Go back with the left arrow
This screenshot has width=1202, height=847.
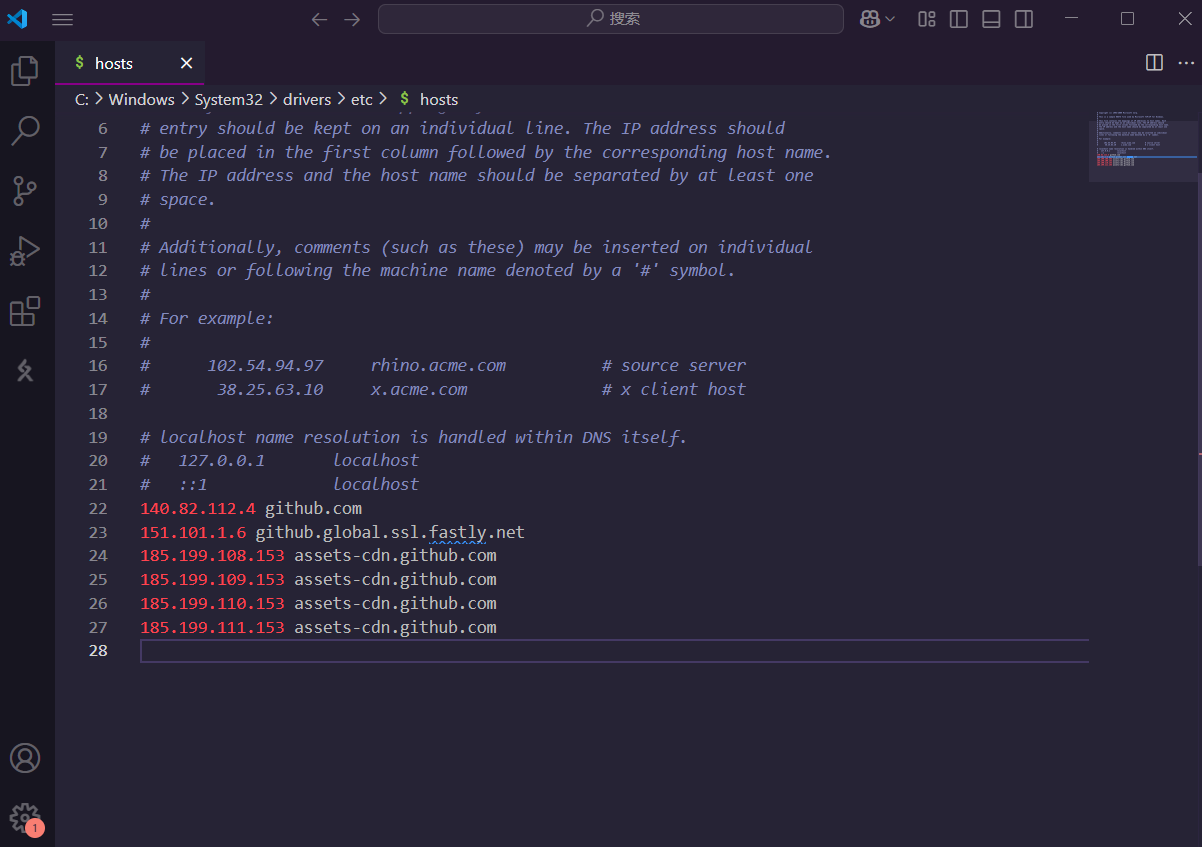[x=319, y=19]
